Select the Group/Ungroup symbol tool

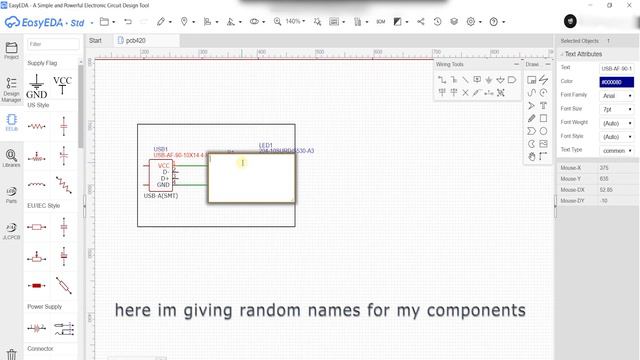tap(500, 93)
